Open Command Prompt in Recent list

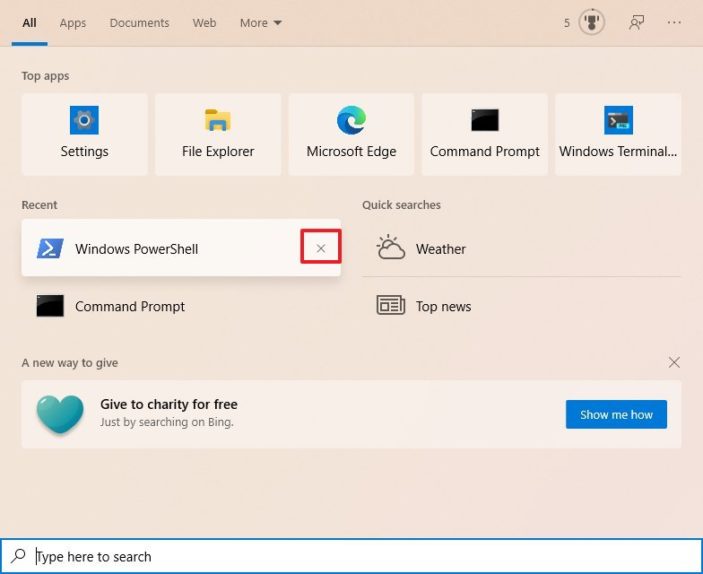pos(181,306)
